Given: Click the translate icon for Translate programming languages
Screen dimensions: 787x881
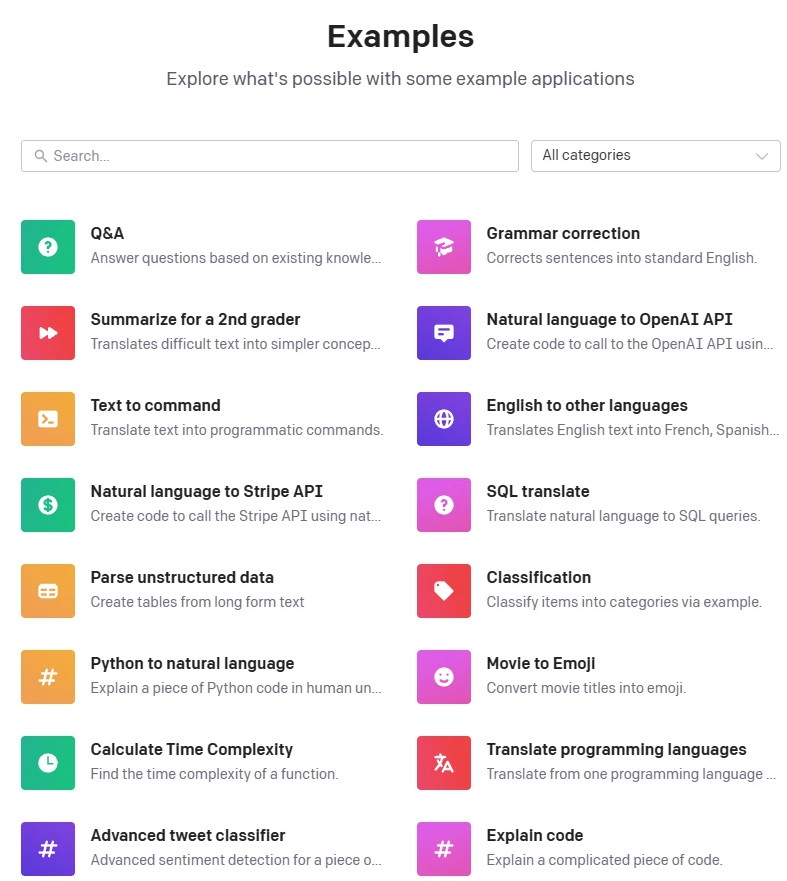Looking at the screenshot, I should 444,763.
